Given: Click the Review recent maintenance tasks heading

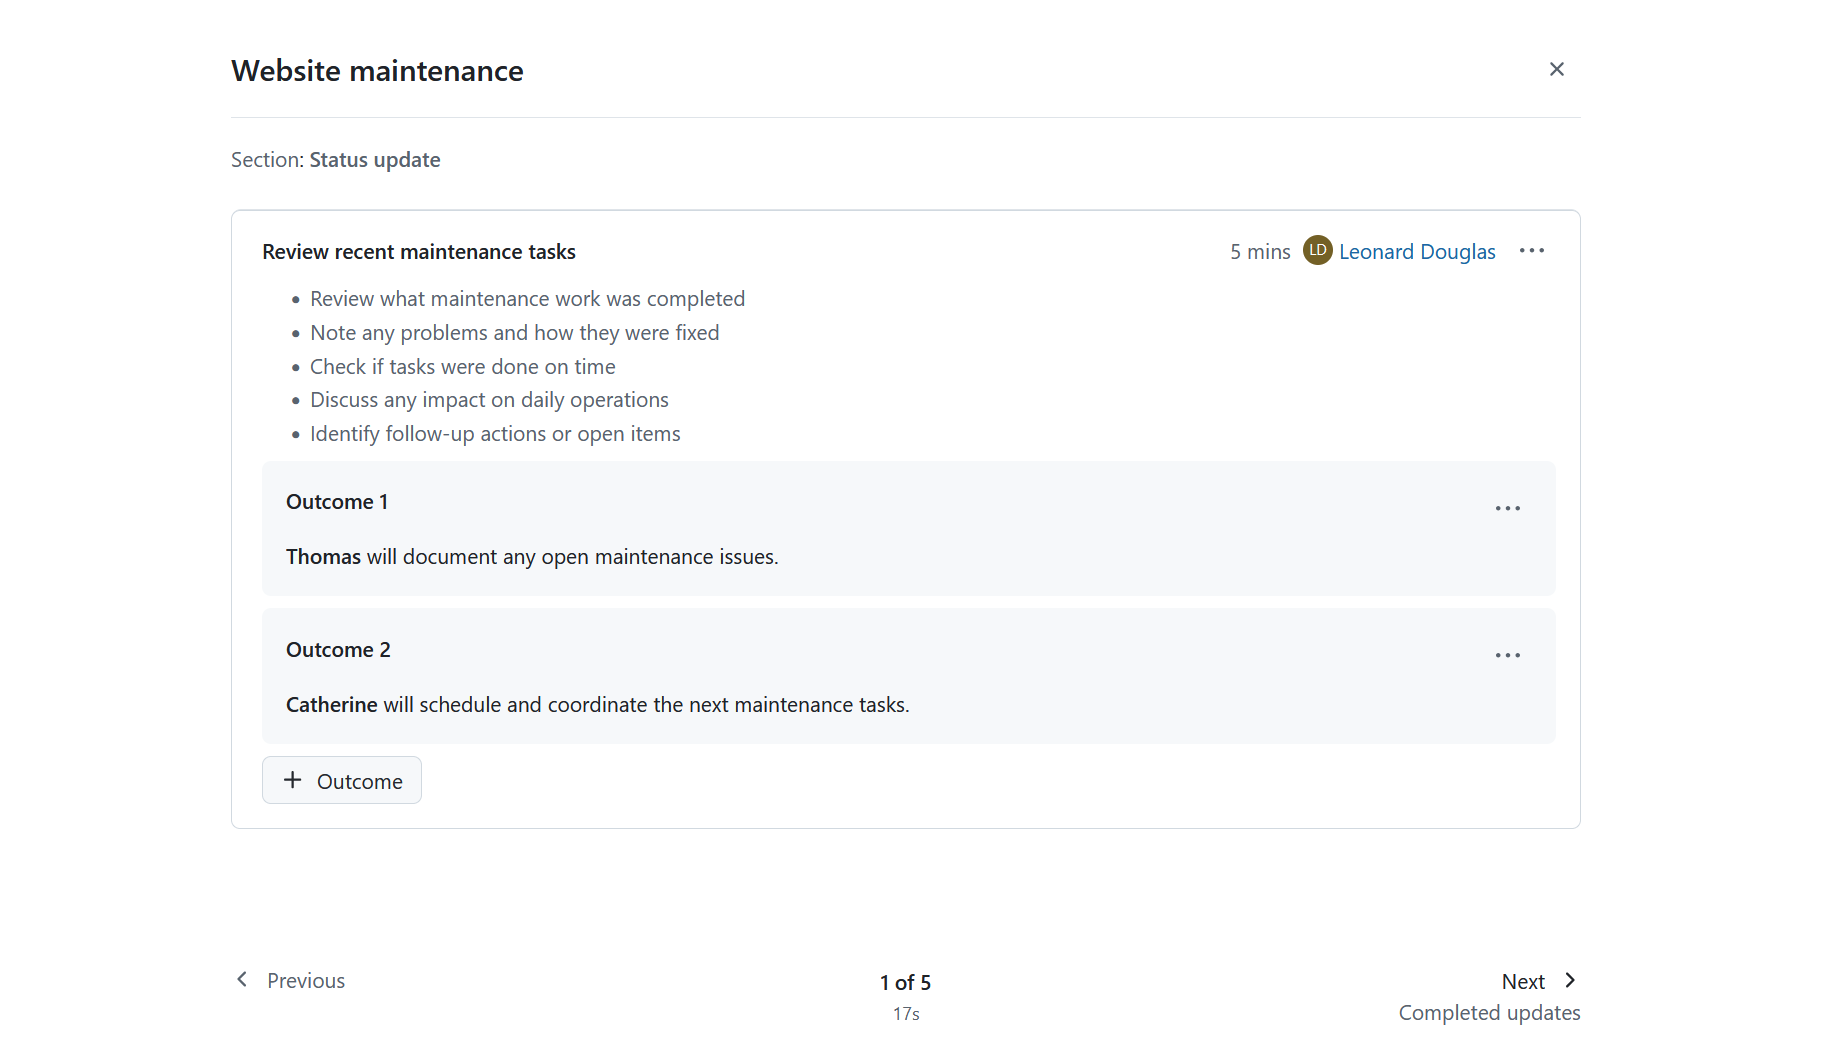Looking at the screenshot, I should coord(419,252).
